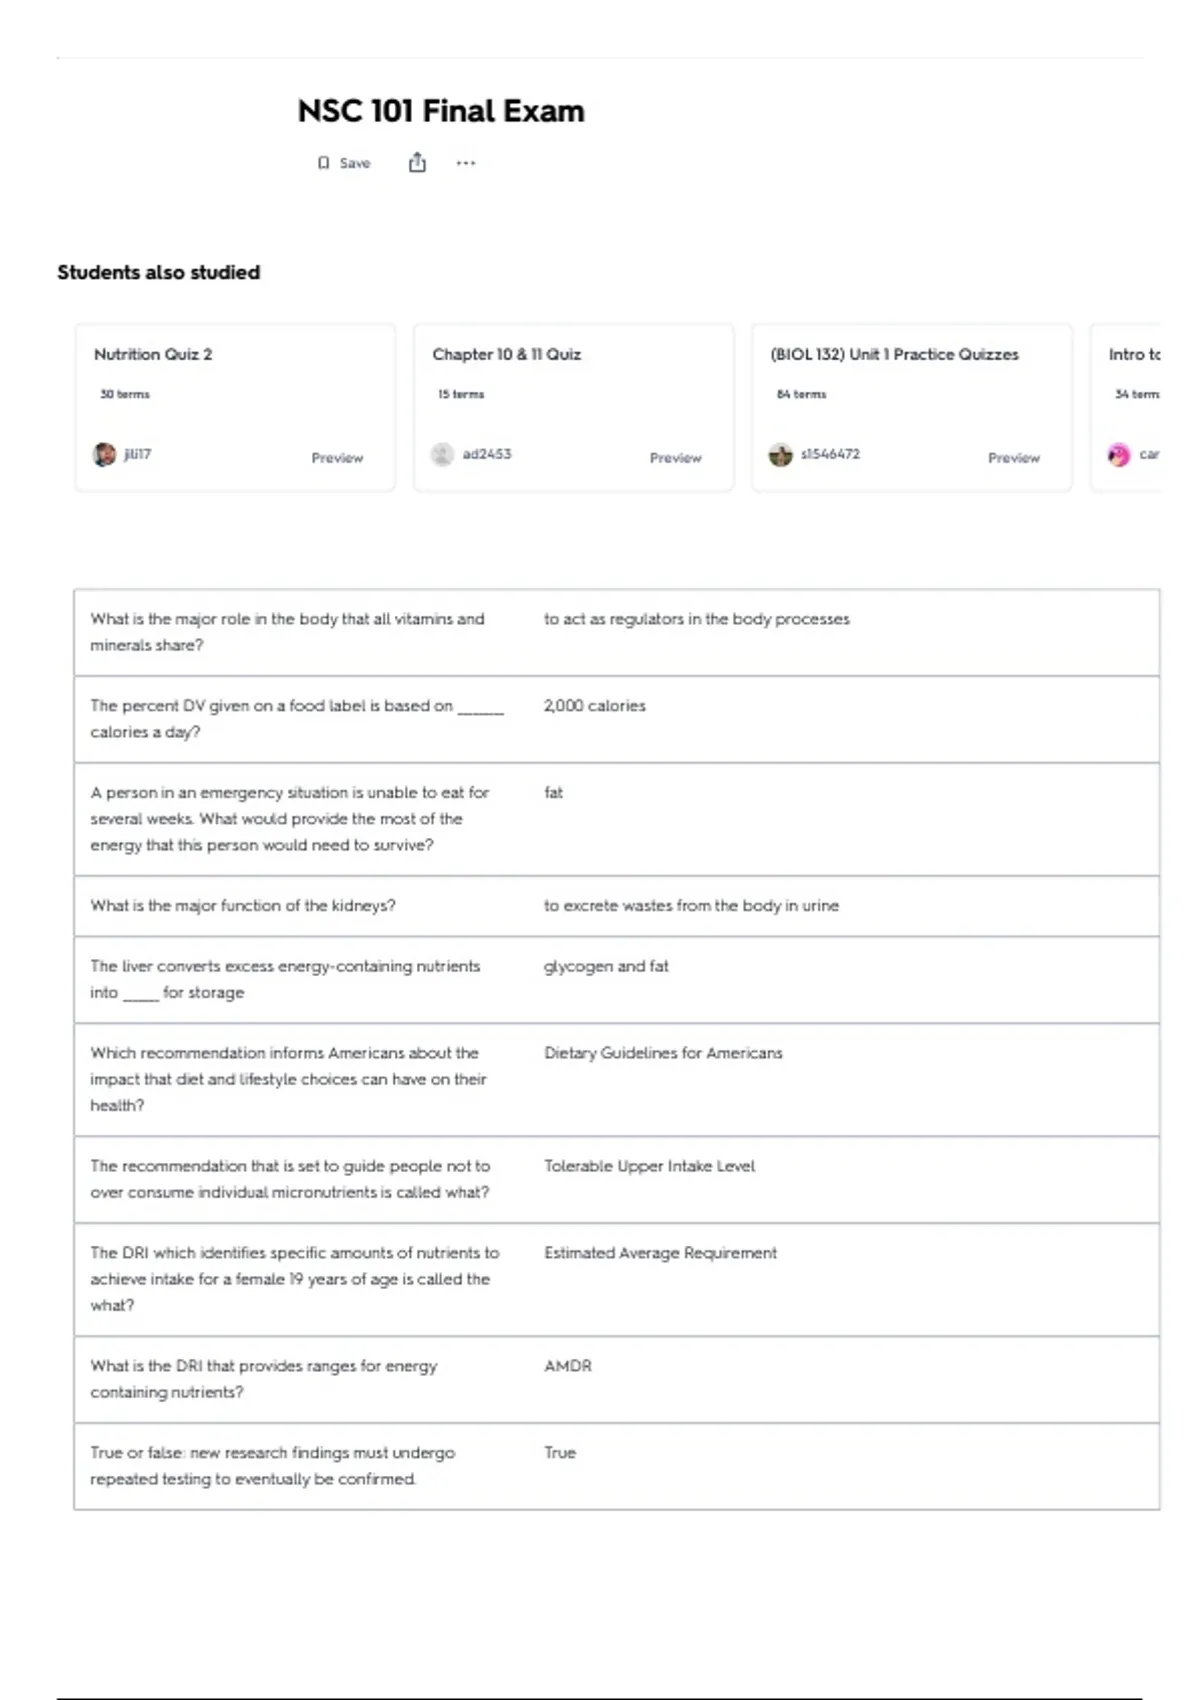Click the s1546472 username link
Screen dimensions: 1200x1700
point(830,454)
